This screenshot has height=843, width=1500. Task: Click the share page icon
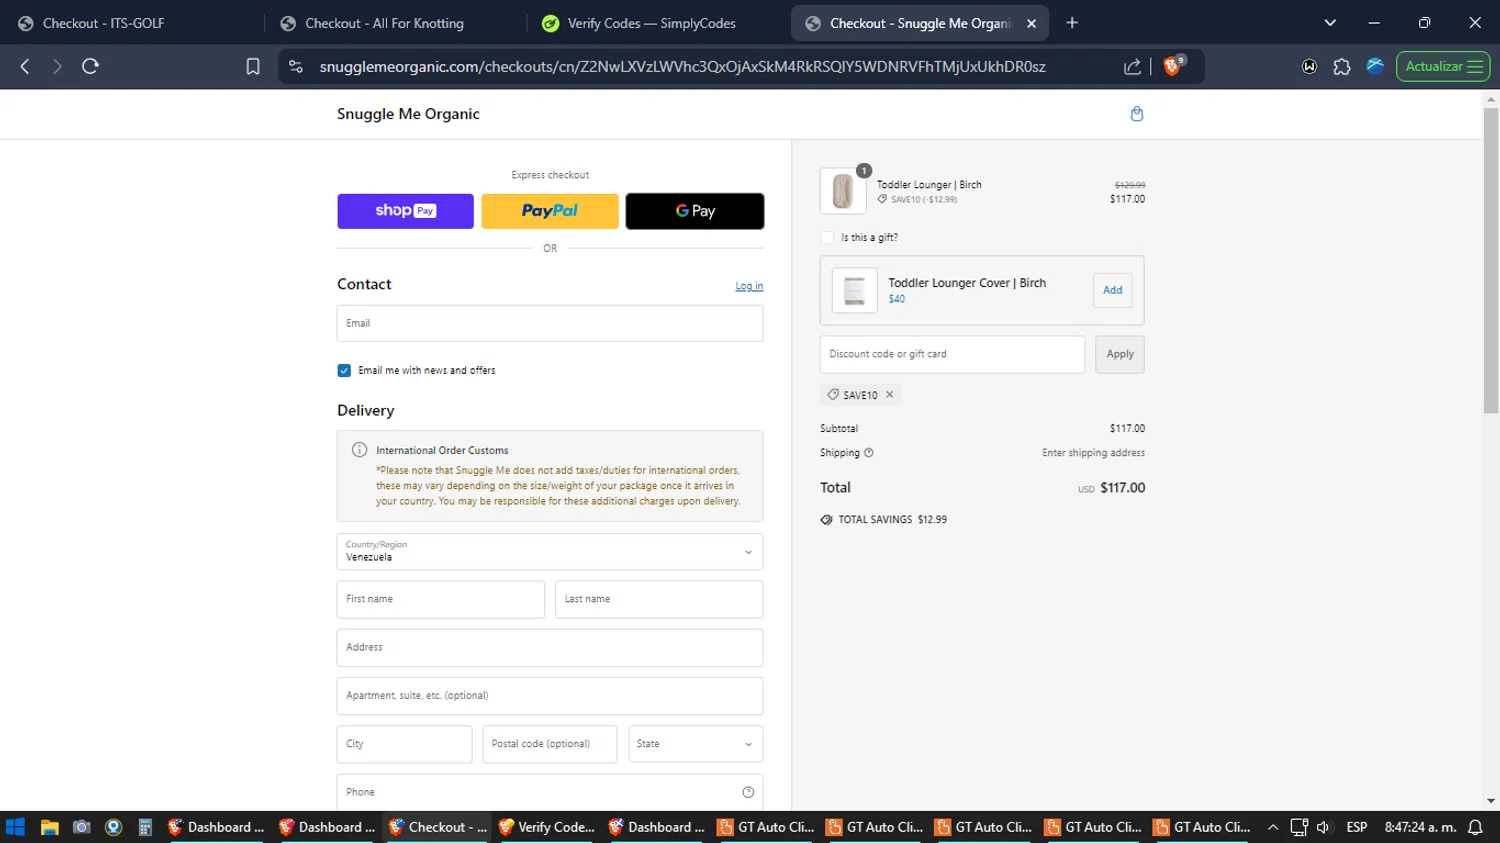tap(1132, 67)
